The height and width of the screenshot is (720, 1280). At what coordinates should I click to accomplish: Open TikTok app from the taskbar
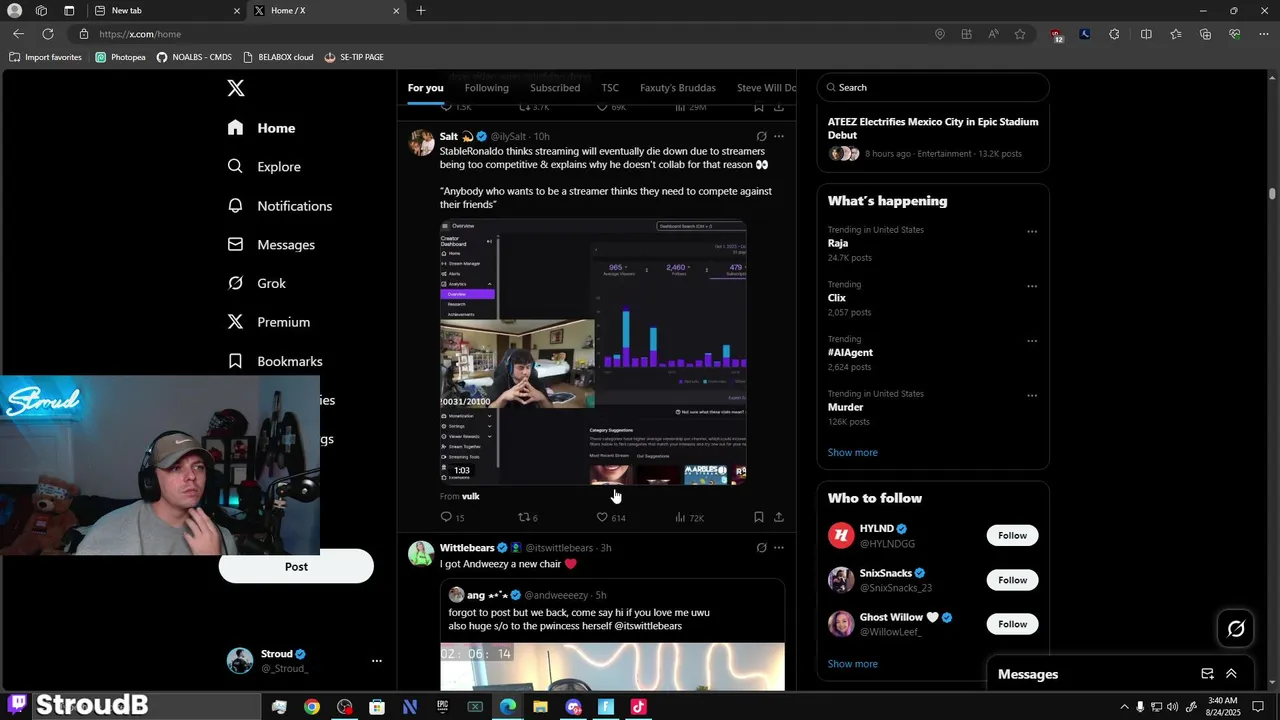tap(638, 707)
